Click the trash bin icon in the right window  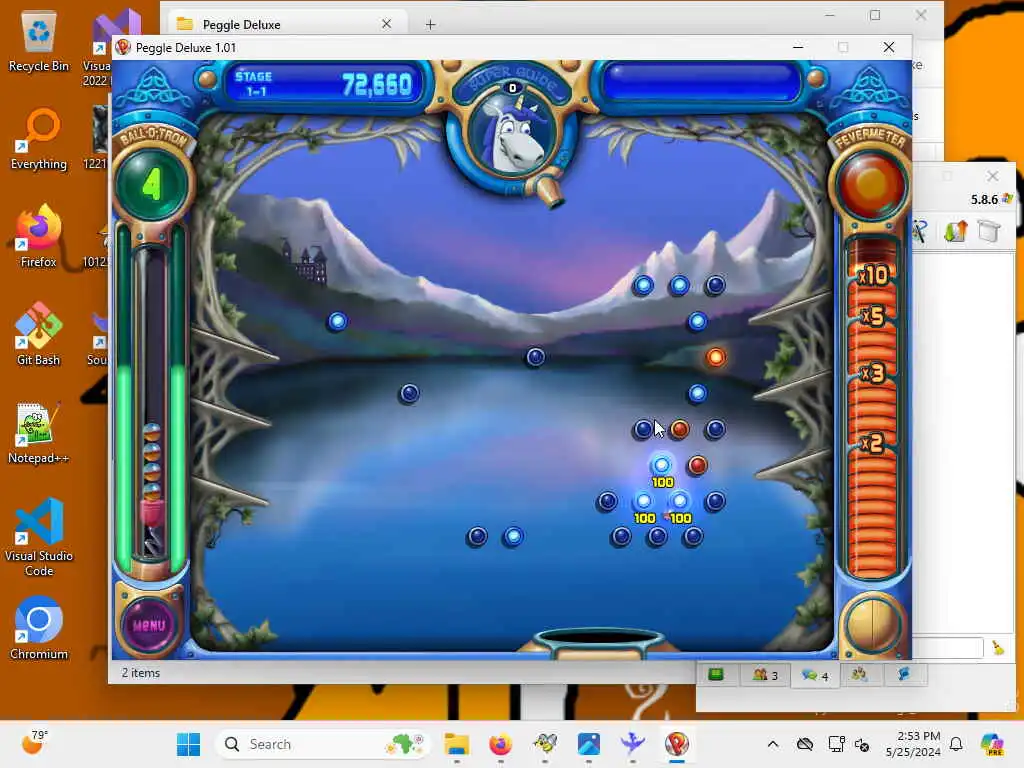tap(989, 231)
